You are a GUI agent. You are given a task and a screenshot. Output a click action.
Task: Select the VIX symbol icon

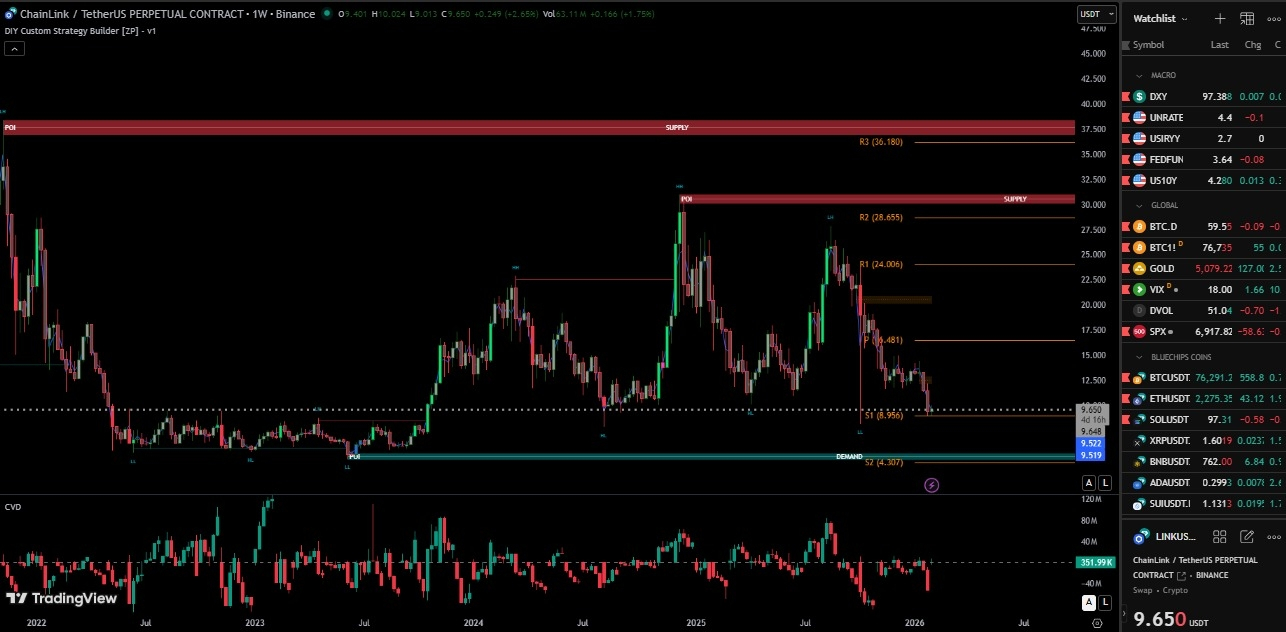click(x=1139, y=290)
